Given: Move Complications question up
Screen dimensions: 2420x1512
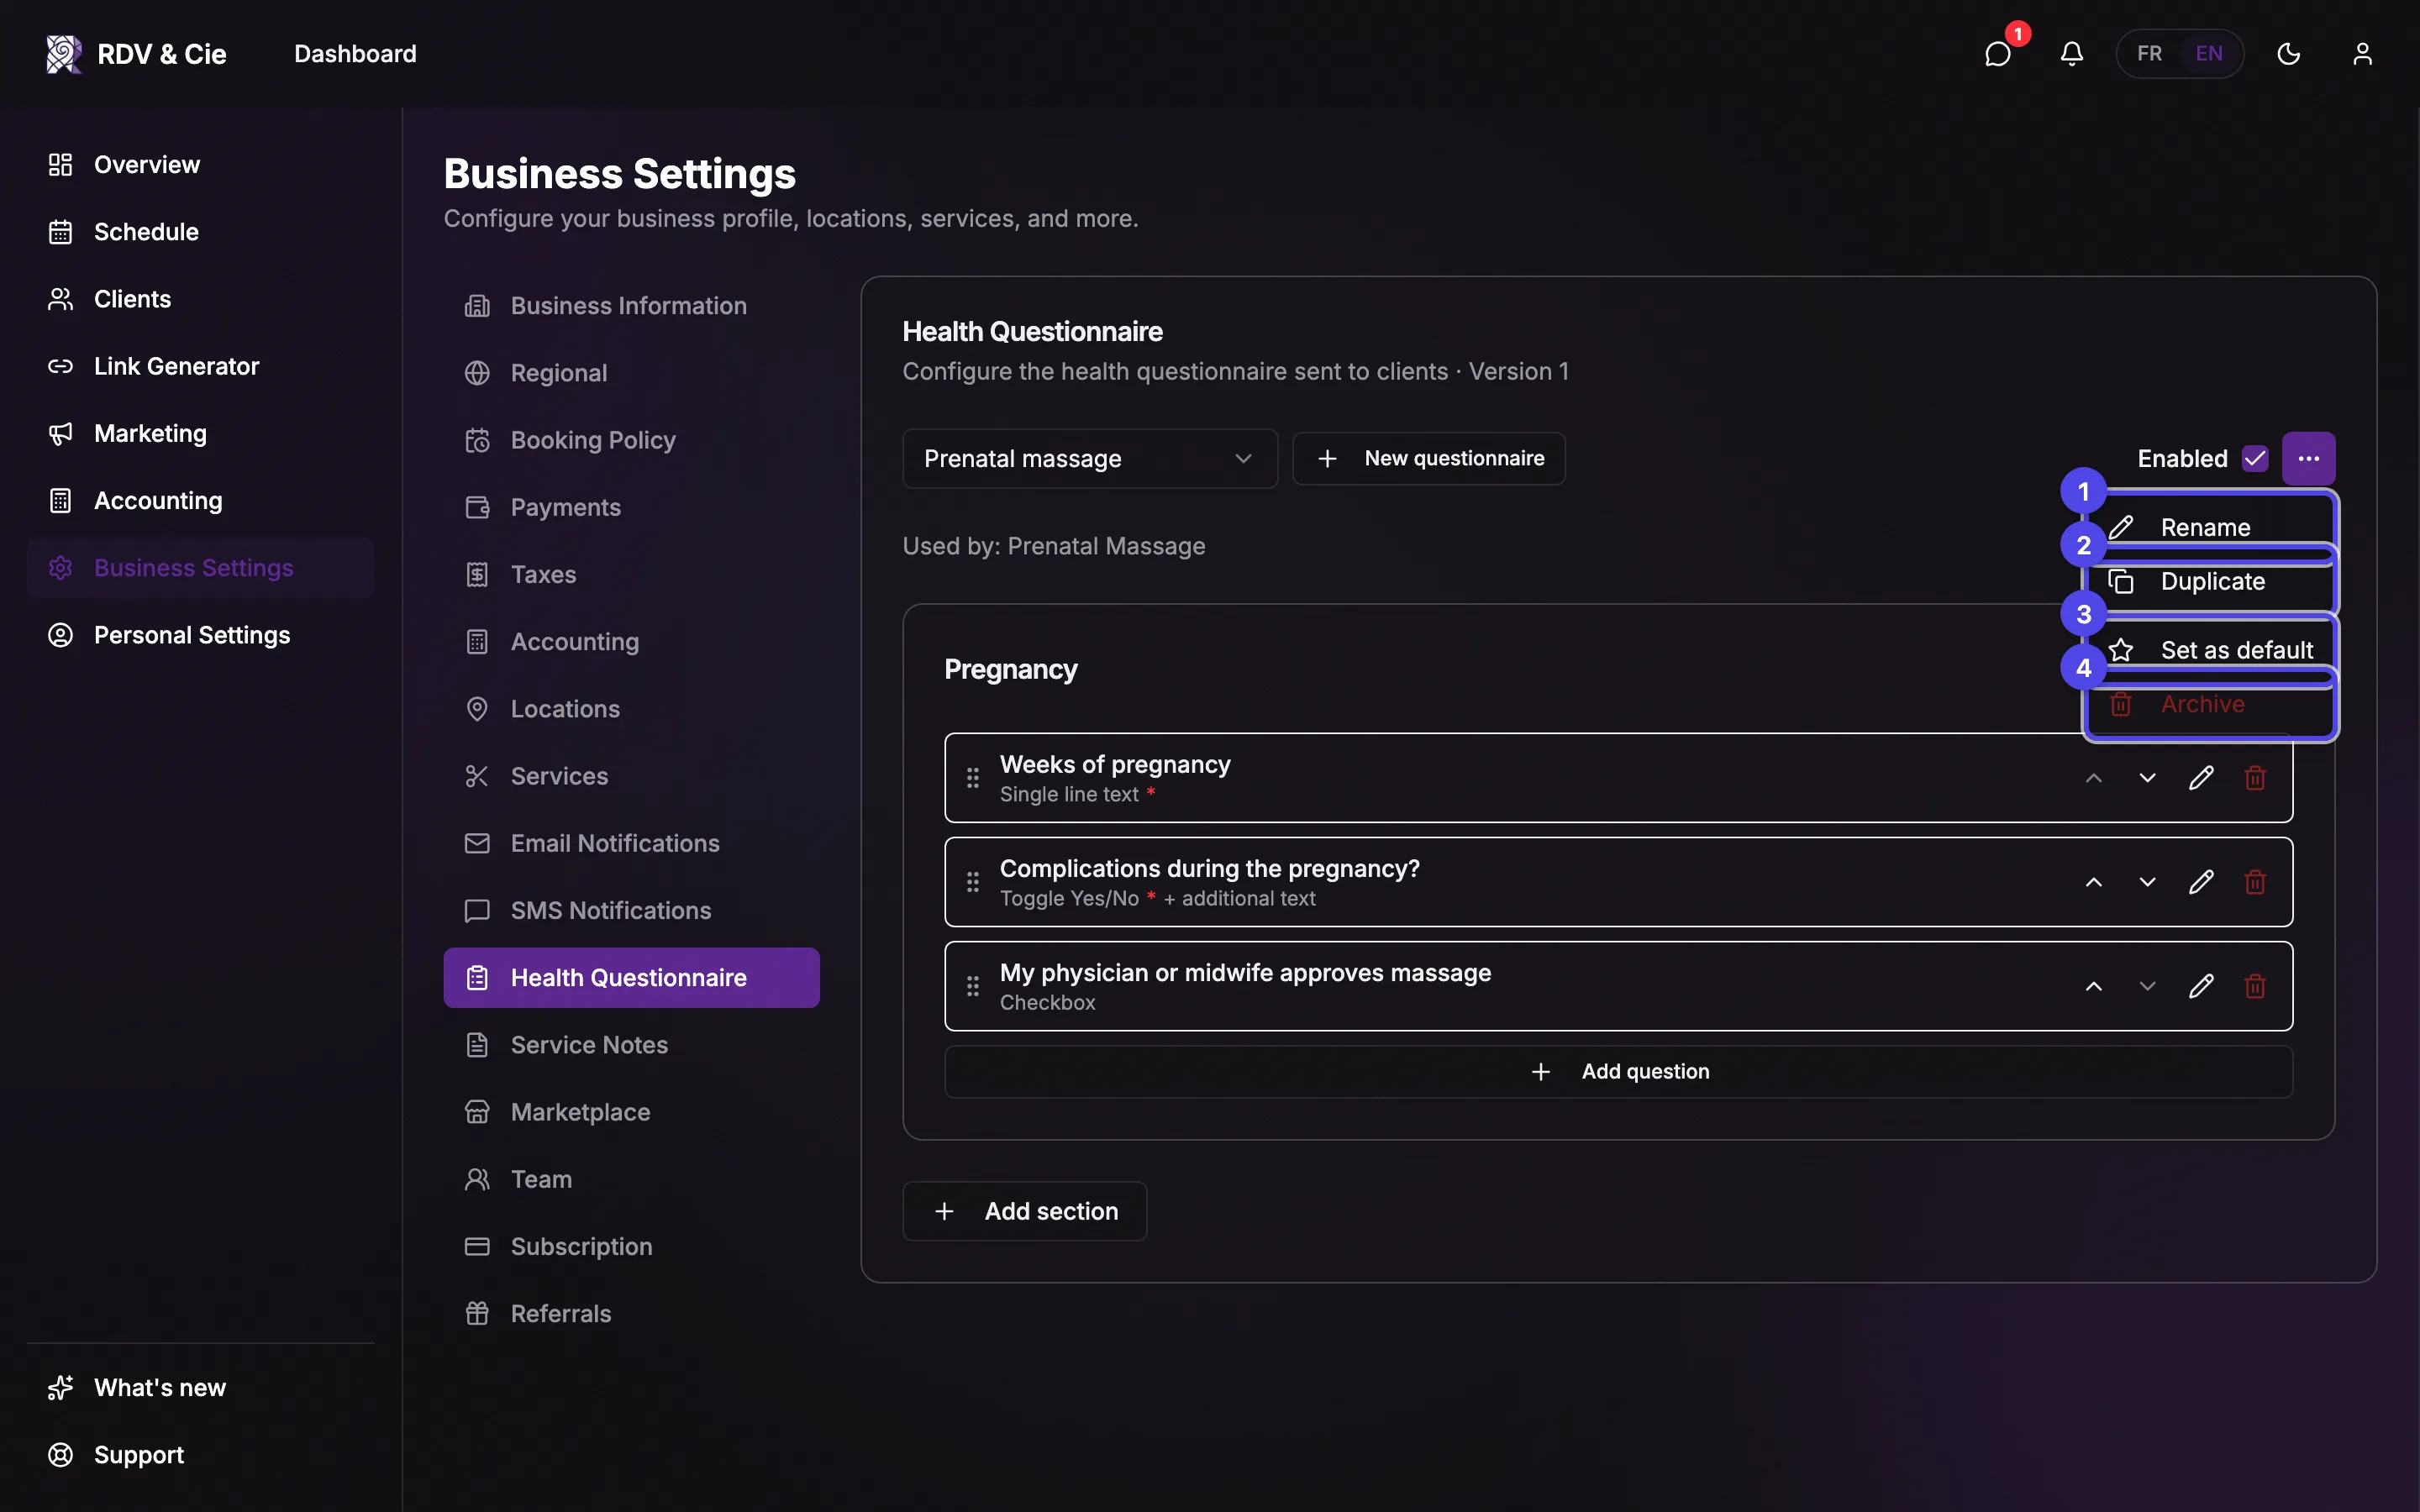Looking at the screenshot, I should [x=2094, y=882].
